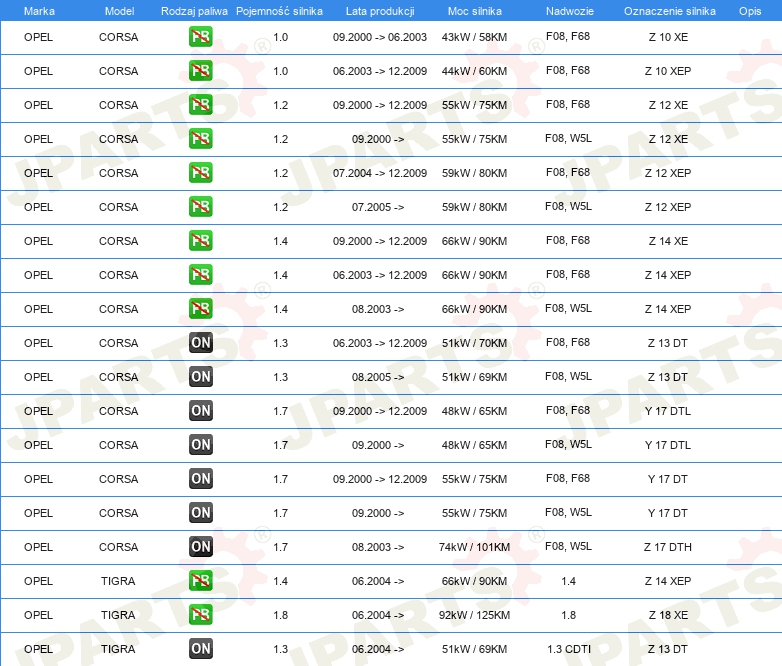The height and width of the screenshot is (666, 782).
Task: Click petrol icon in Tigra Z 14 XEP row
Action: click(x=200, y=581)
